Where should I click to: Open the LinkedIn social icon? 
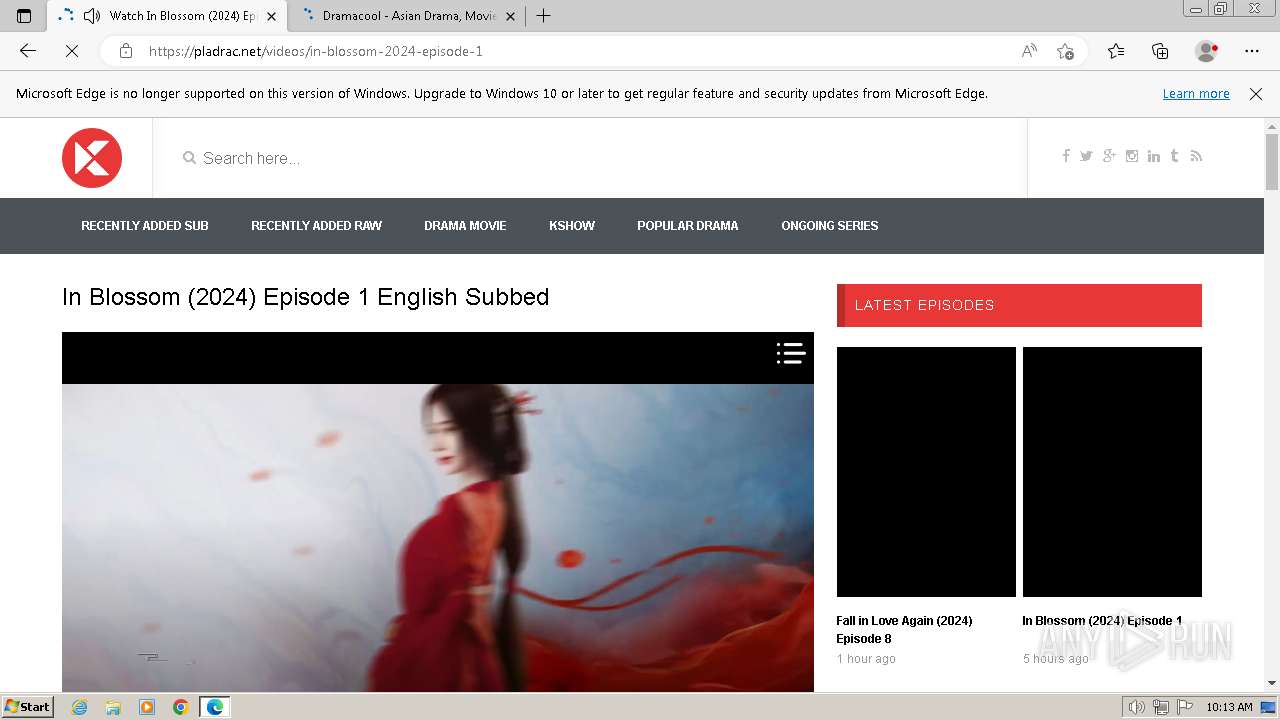pos(1154,156)
